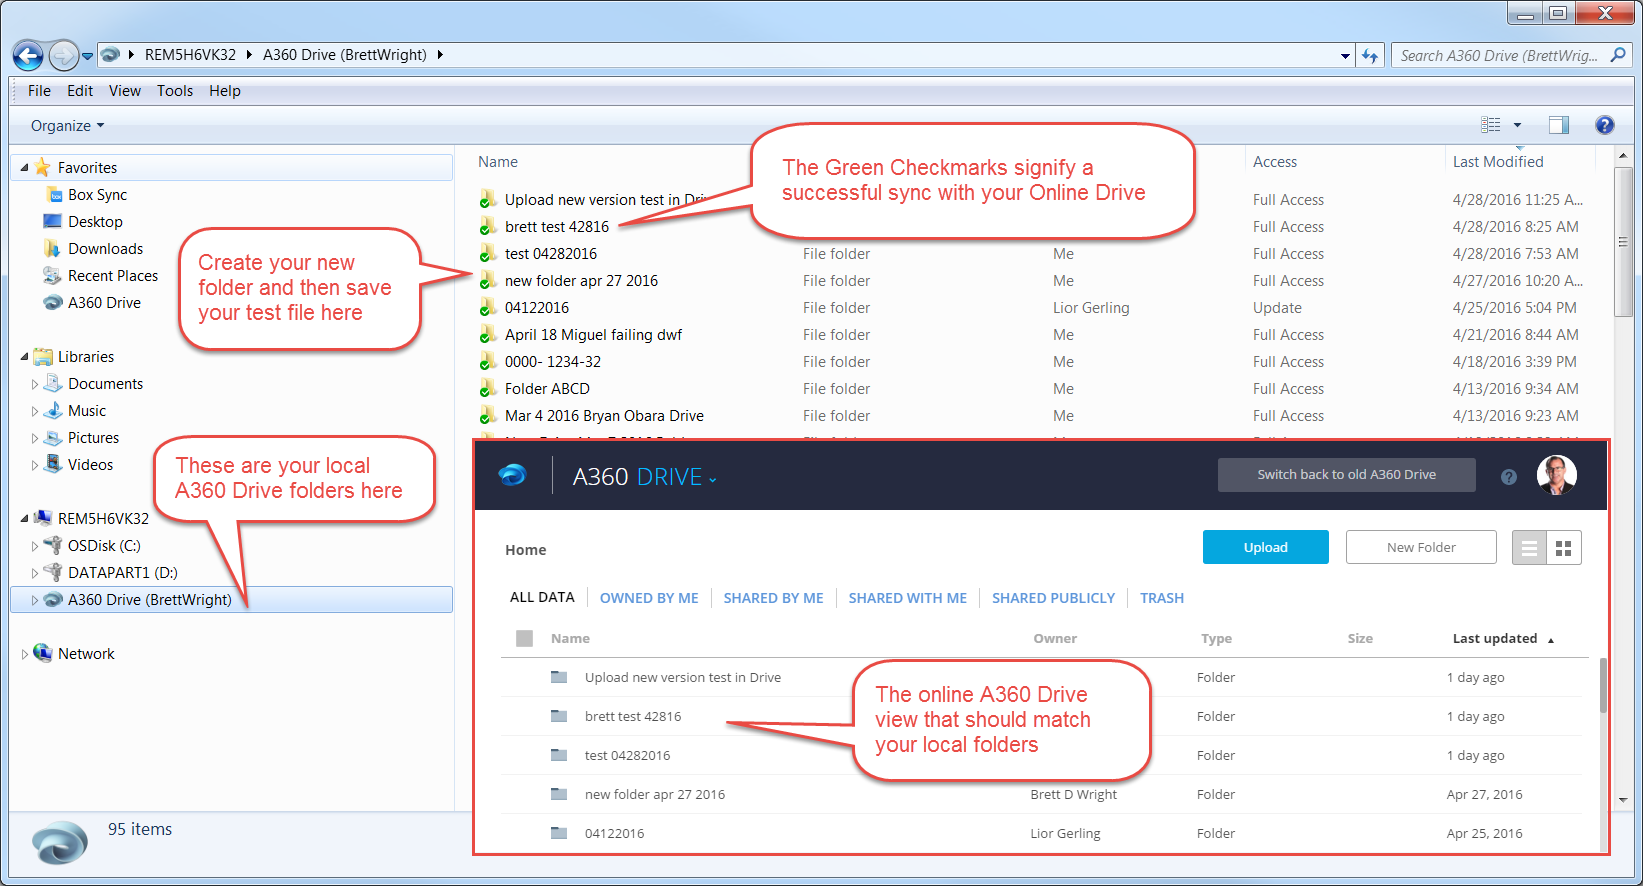This screenshot has height=886, width=1643.
Task: Collapse the Favorites tree group
Action: point(24,167)
